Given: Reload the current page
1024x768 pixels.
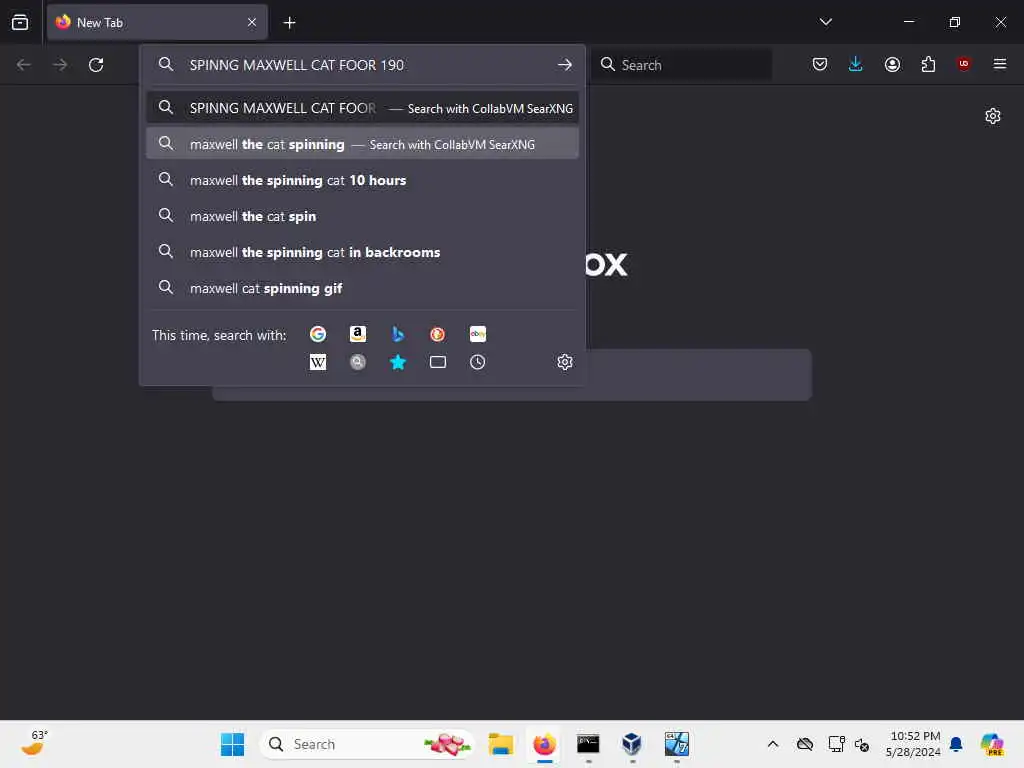Looking at the screenshot, I should [x=96, y=65].
